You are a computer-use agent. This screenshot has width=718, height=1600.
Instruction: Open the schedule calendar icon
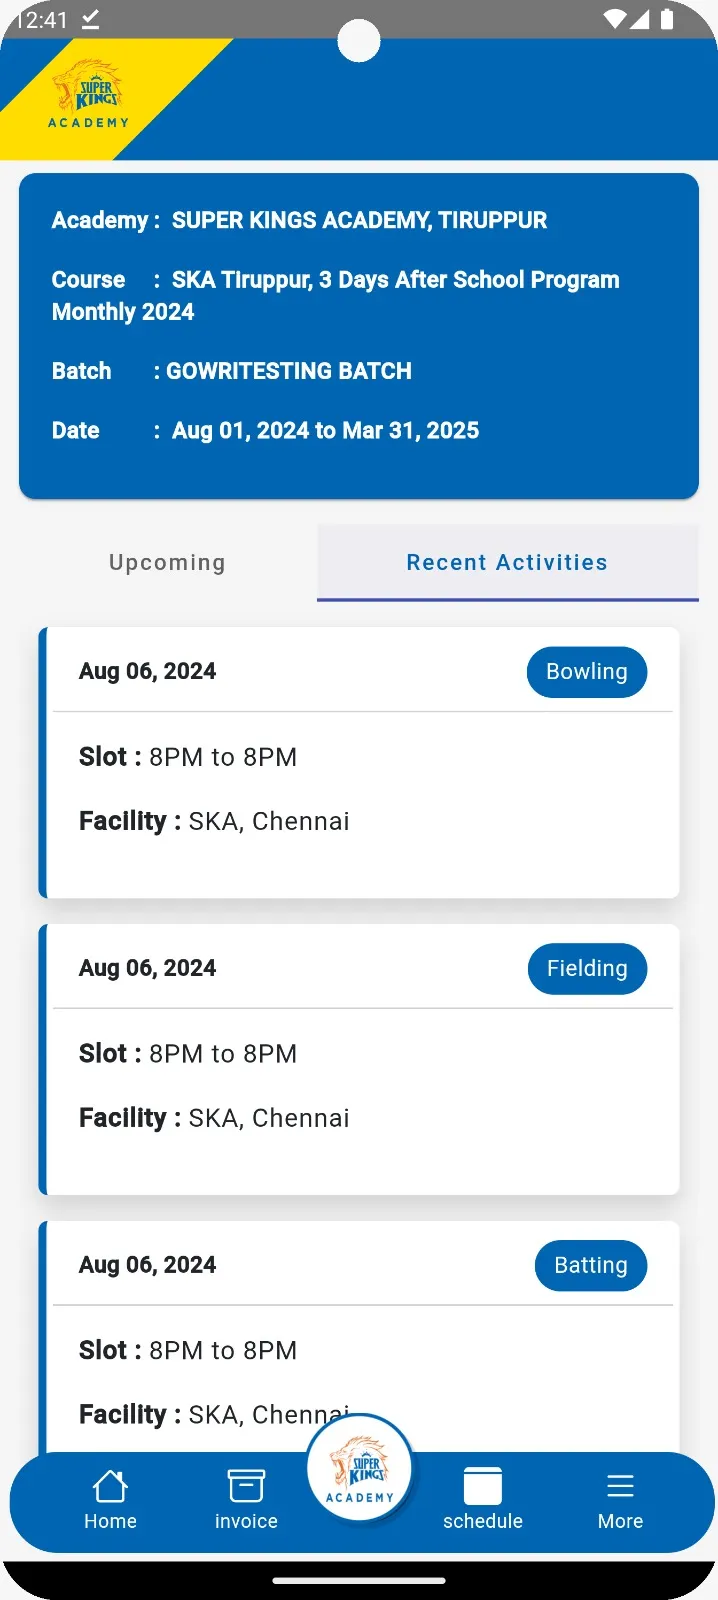(x=483, y=1487)
